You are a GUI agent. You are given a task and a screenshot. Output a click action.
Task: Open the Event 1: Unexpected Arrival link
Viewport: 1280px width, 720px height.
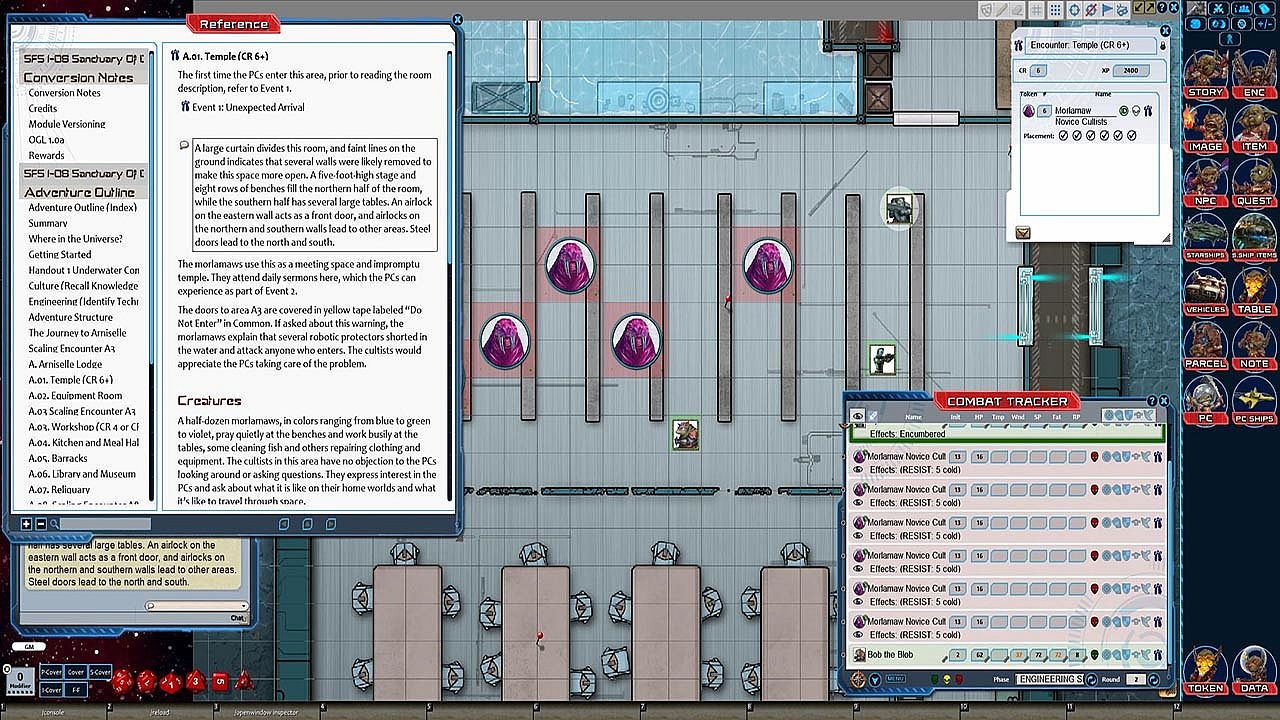[x=248, y=107]
